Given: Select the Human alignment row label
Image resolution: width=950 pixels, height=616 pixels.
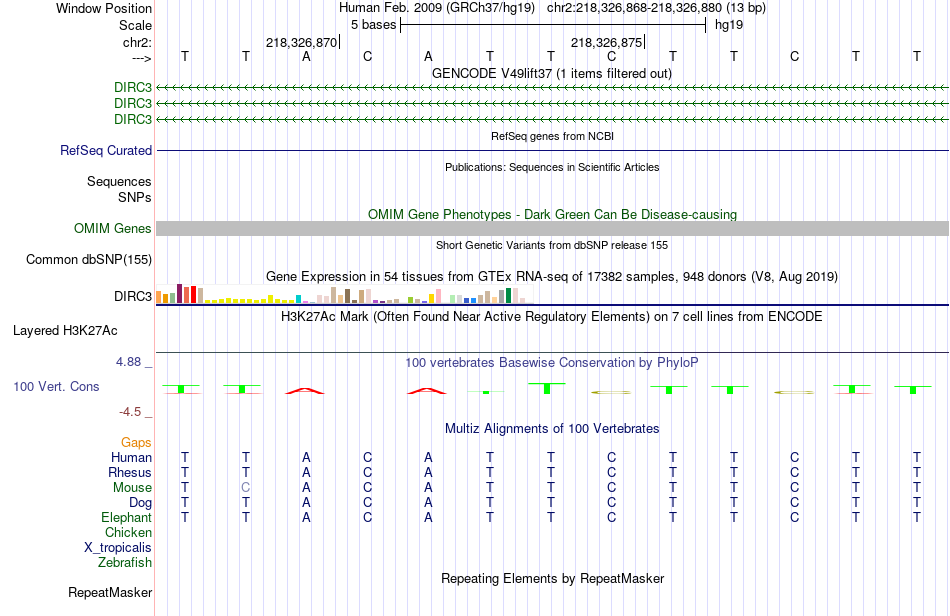Looking at the screenshot, I should point(131,457).
